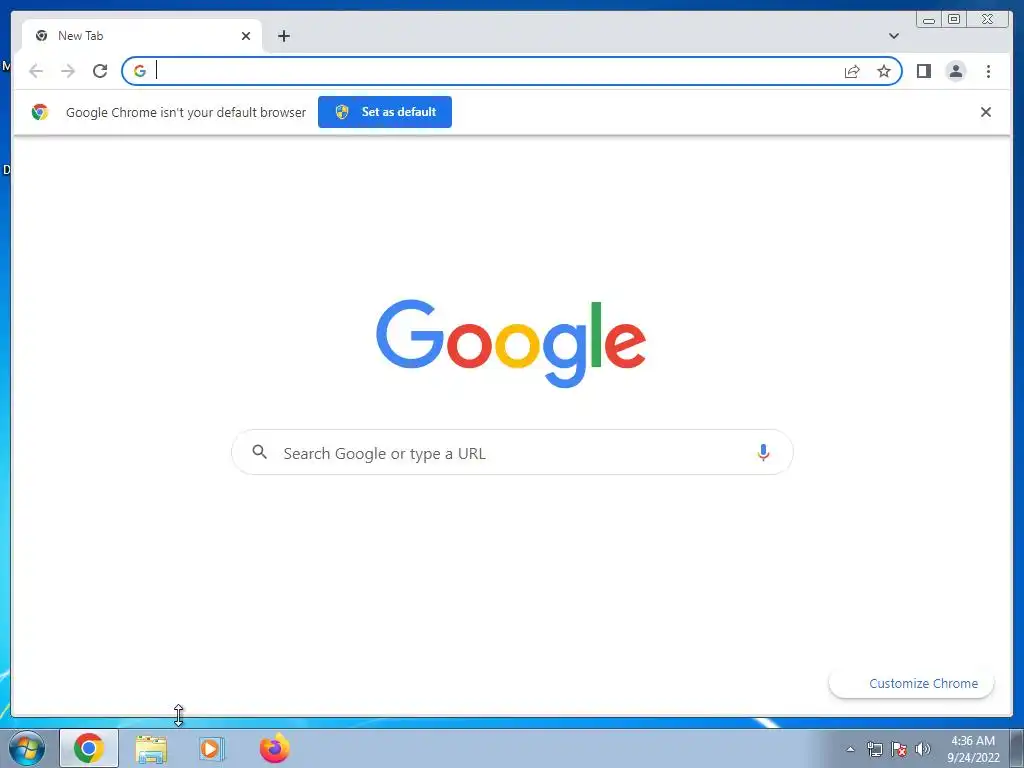
Task: Close the New Tab tab
Action: click(x=246, y=36)
